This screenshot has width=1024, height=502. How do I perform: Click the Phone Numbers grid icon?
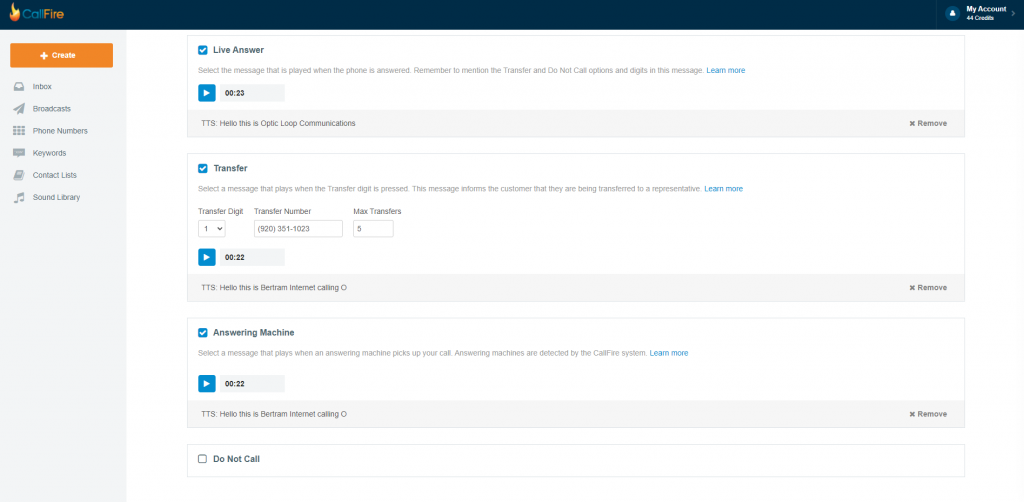19,131
